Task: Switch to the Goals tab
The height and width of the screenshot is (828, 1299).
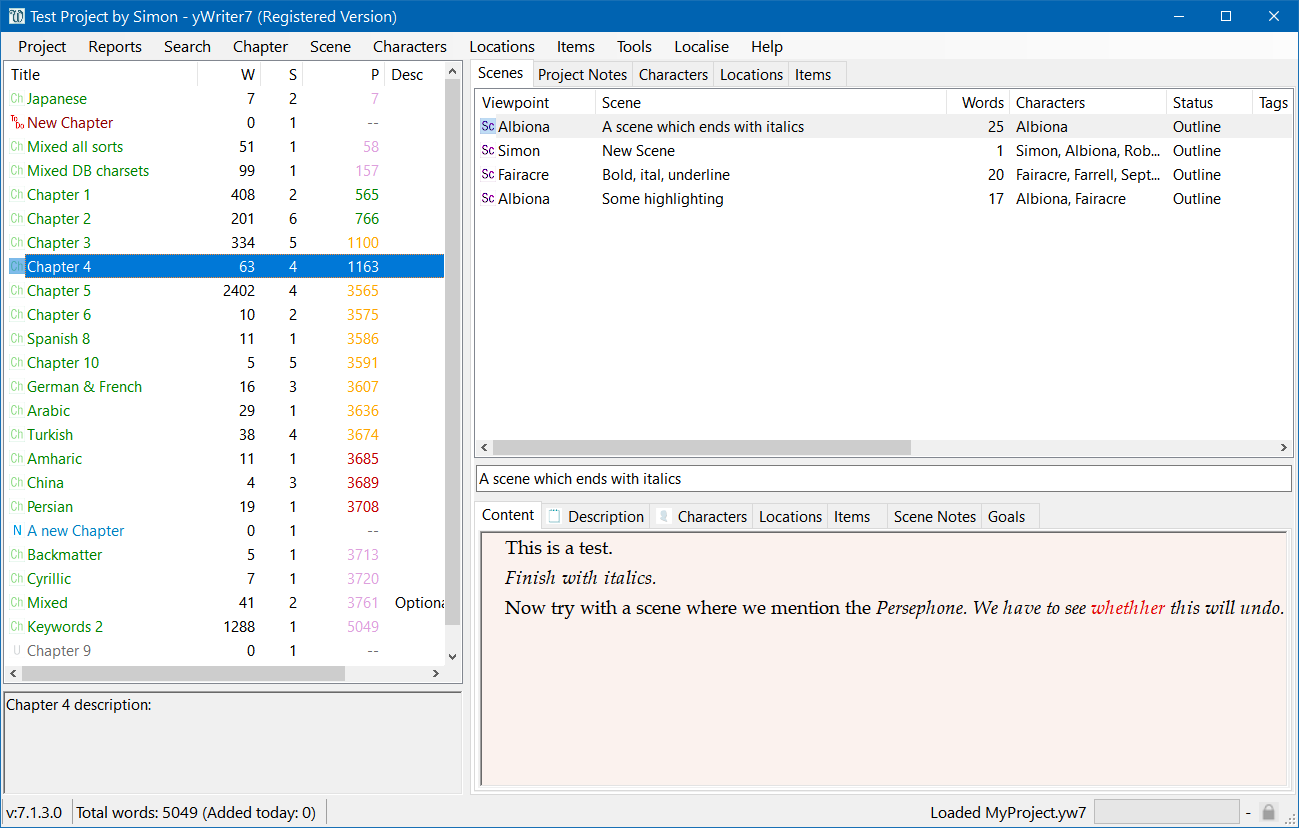Action: click(x=1006, y=517)
